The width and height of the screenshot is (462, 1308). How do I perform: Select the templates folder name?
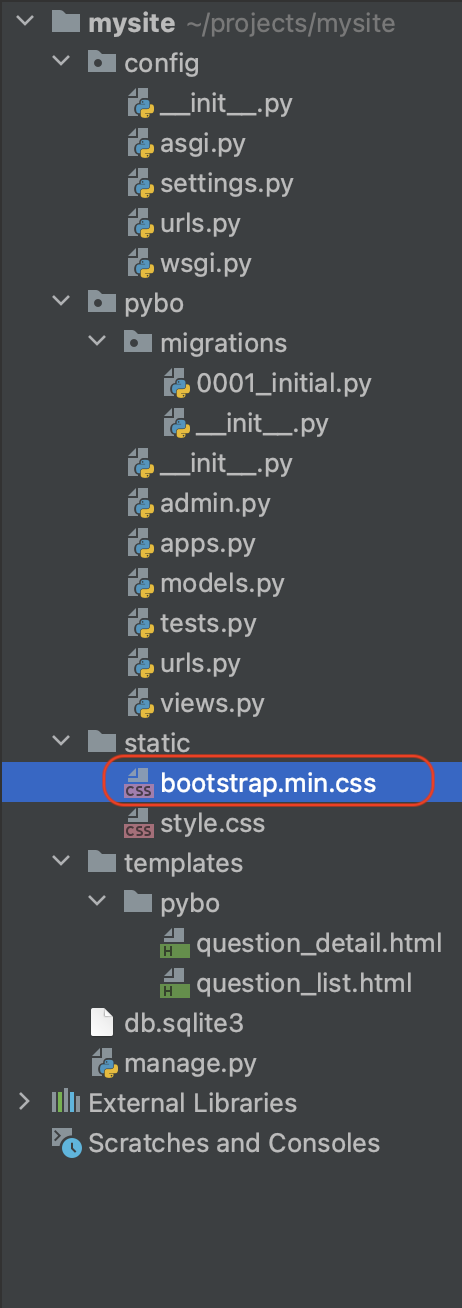click(x=183, y=863)
